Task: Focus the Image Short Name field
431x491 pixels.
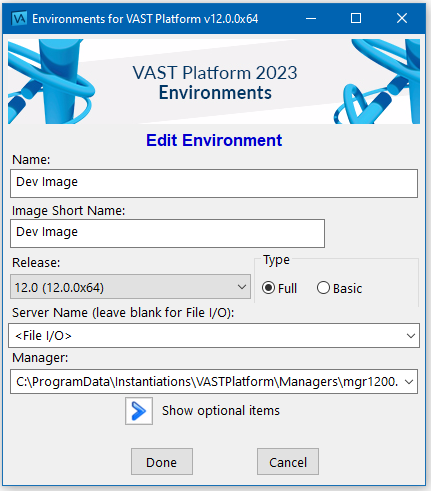Action: 167,233
